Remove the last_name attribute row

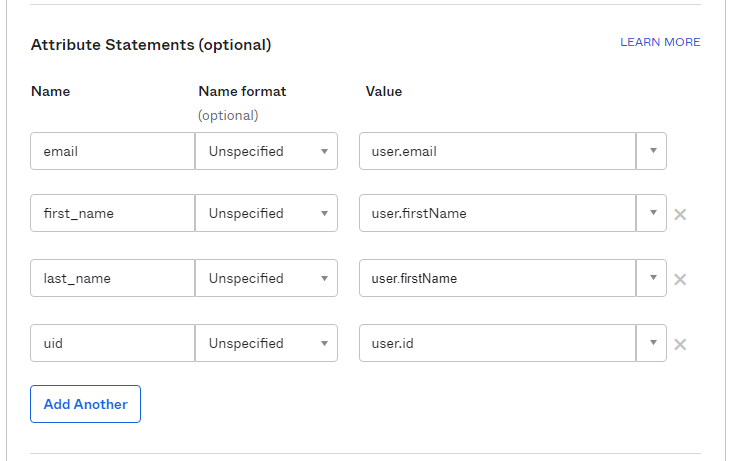tap(680, 280)
